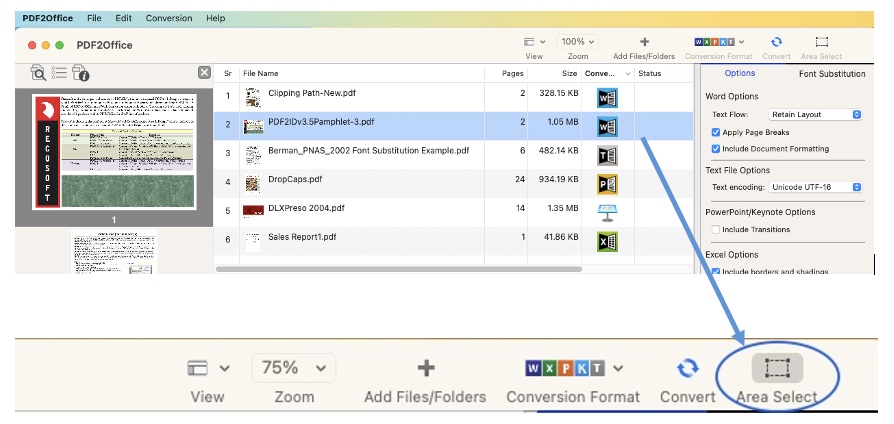
Task: Click the list view icon in left panel
Action: (59, 72)
